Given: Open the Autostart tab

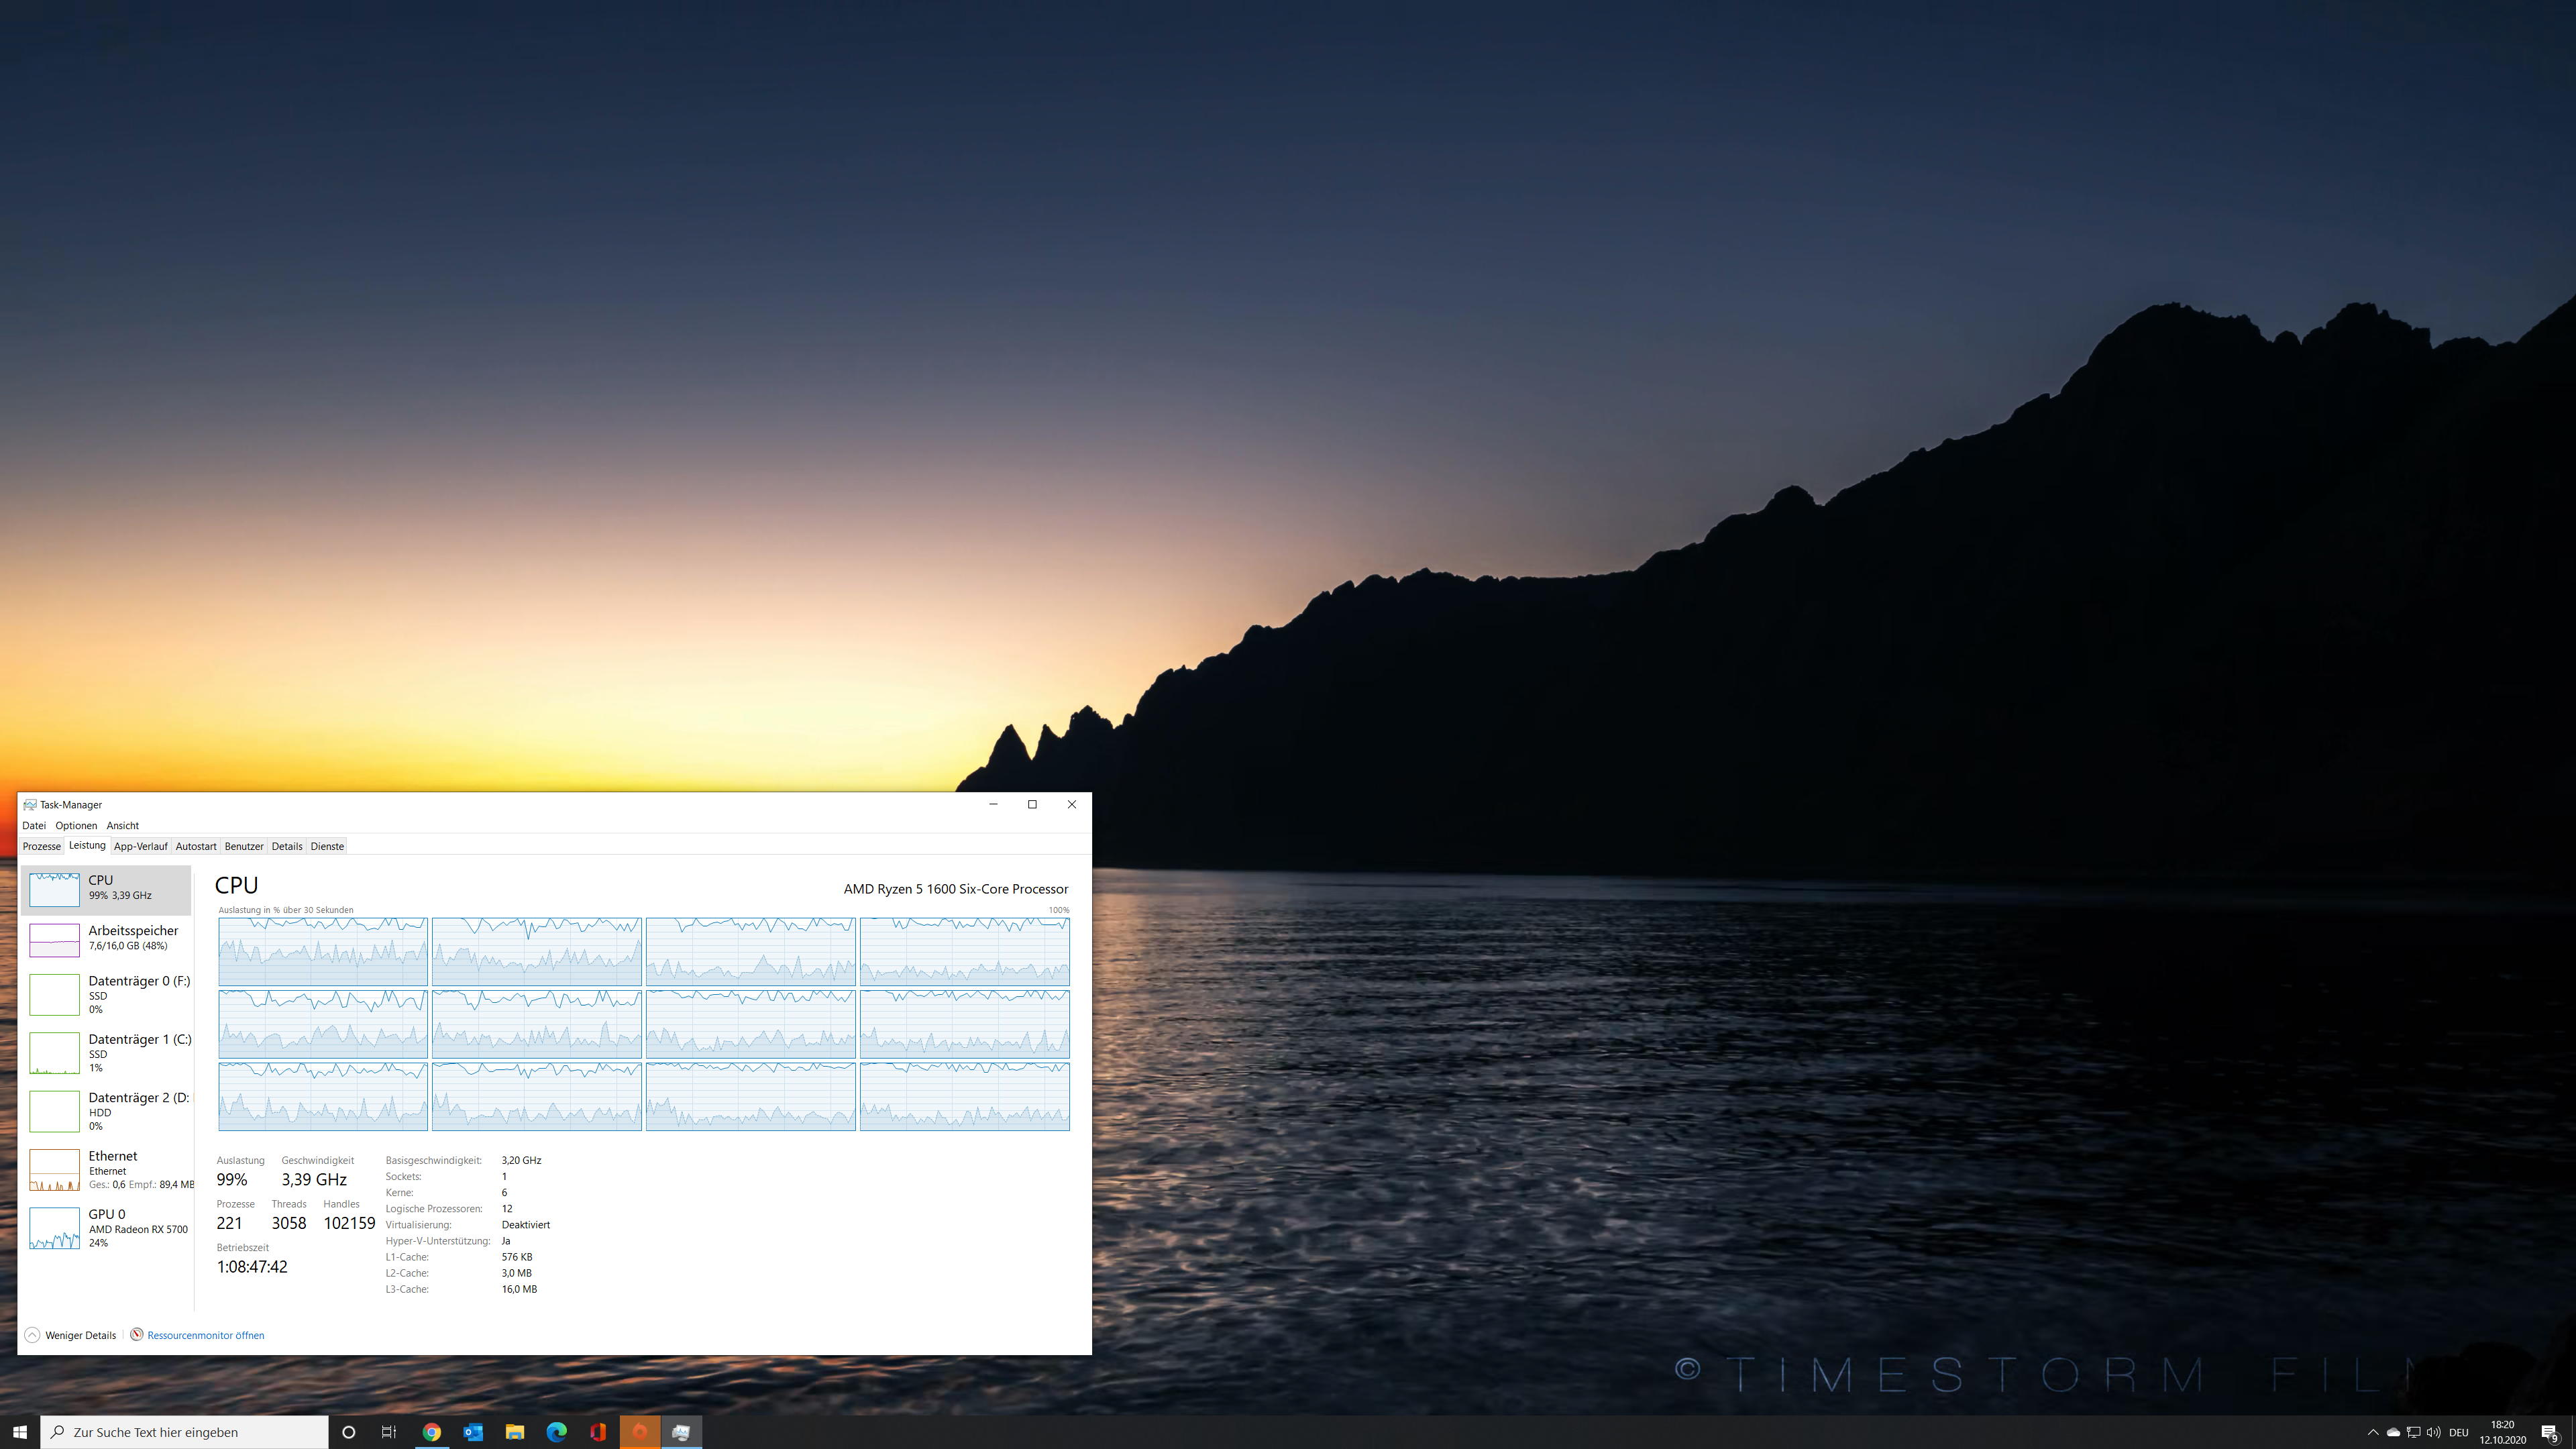Looking at the screenshot, I should 196,846.
